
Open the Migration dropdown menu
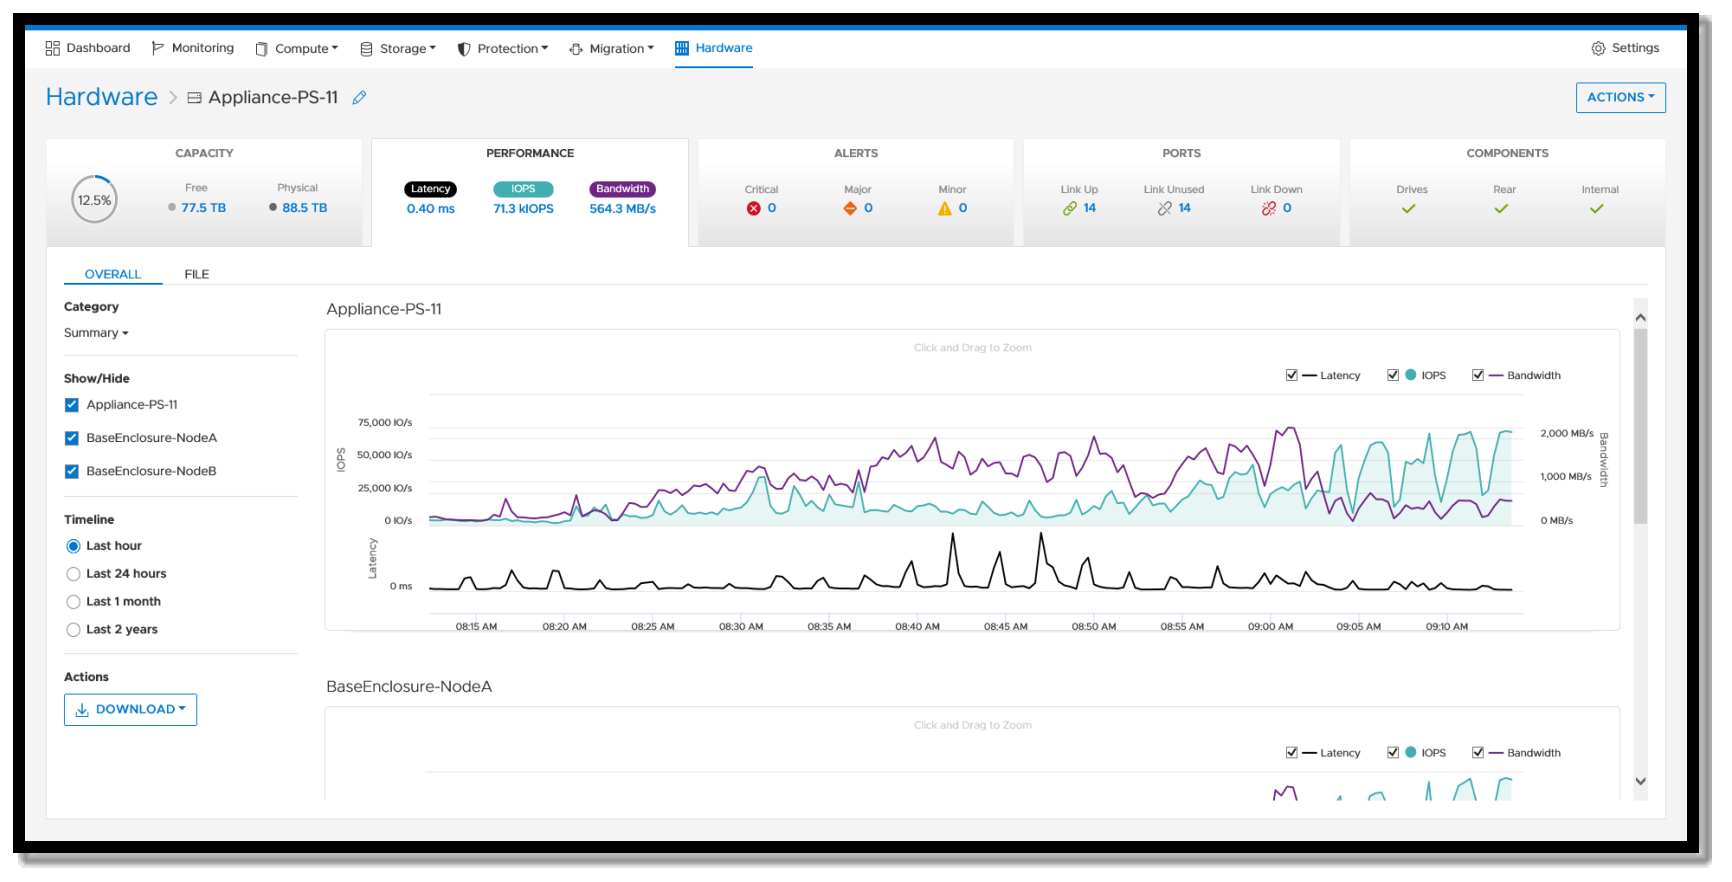612,48
